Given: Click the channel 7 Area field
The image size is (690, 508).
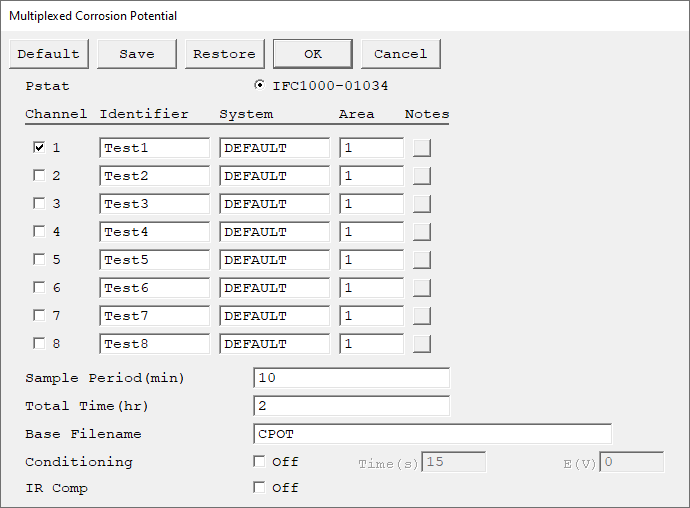Looking at the screenshot, I should click(x=371, y=316).
